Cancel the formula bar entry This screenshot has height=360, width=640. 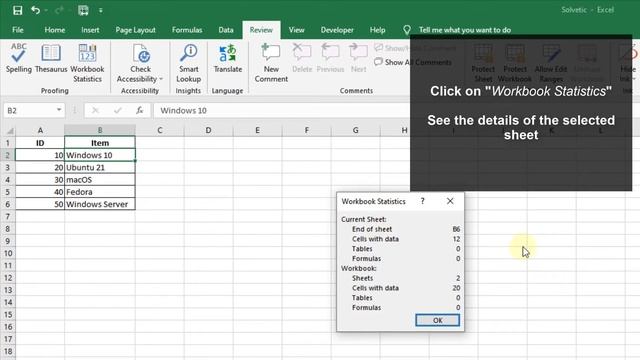pyautogui.click(x=96, y=110)
